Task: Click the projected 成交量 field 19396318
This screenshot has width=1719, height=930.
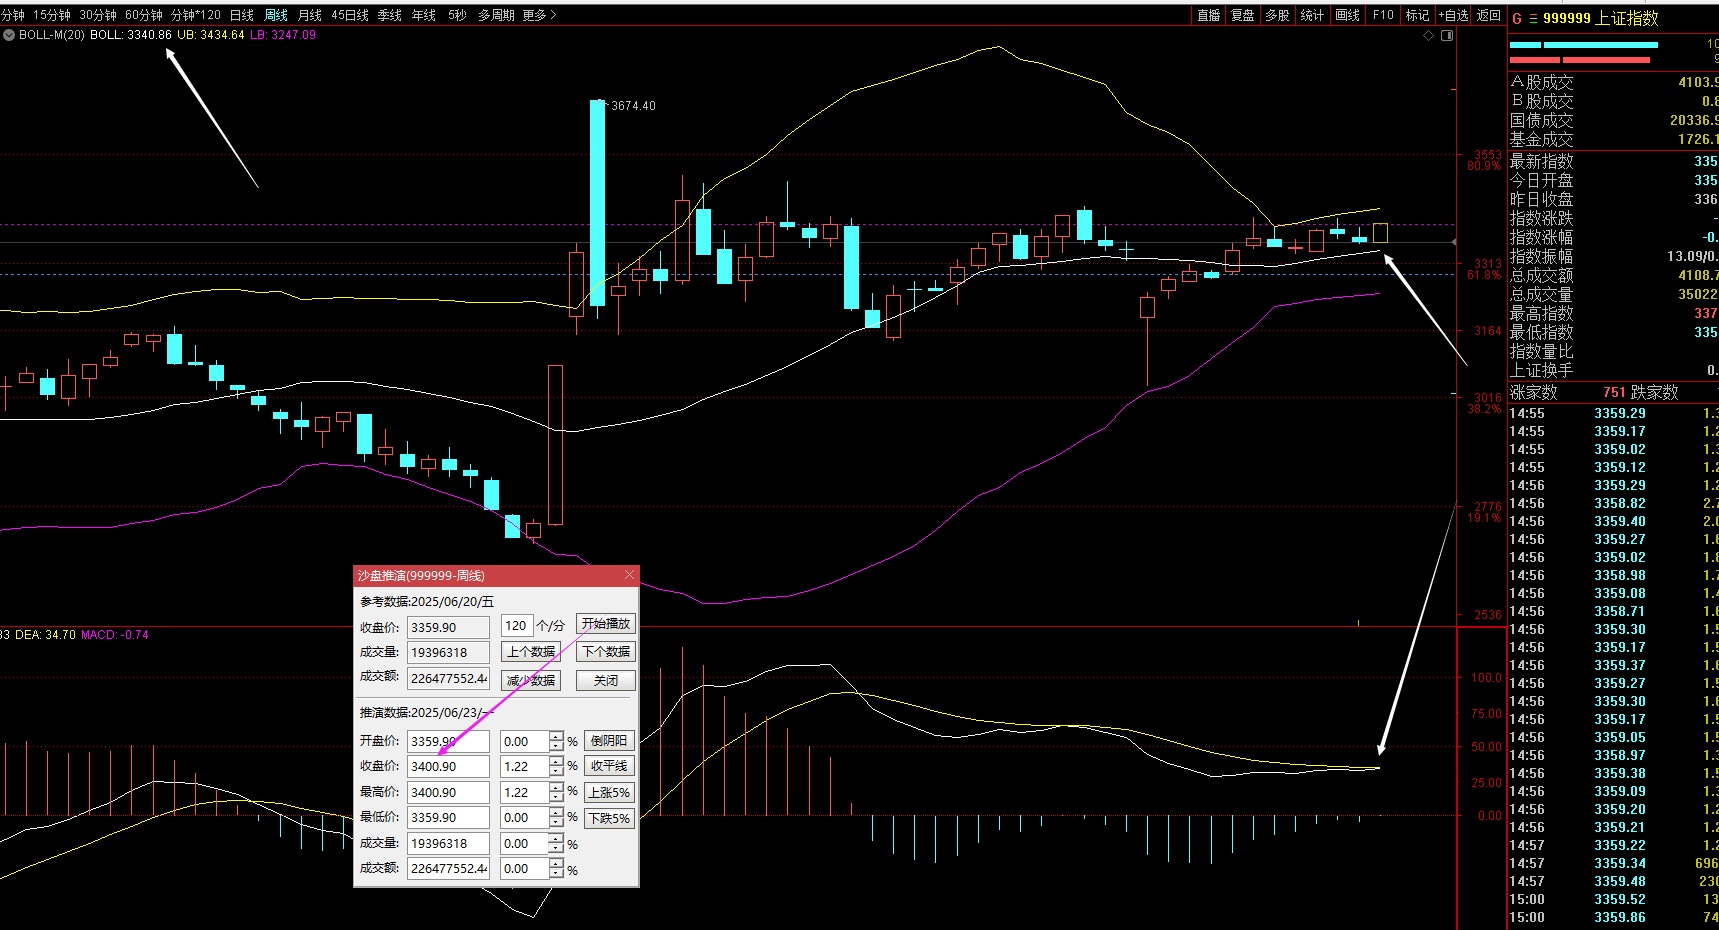Action: [448, 843]
